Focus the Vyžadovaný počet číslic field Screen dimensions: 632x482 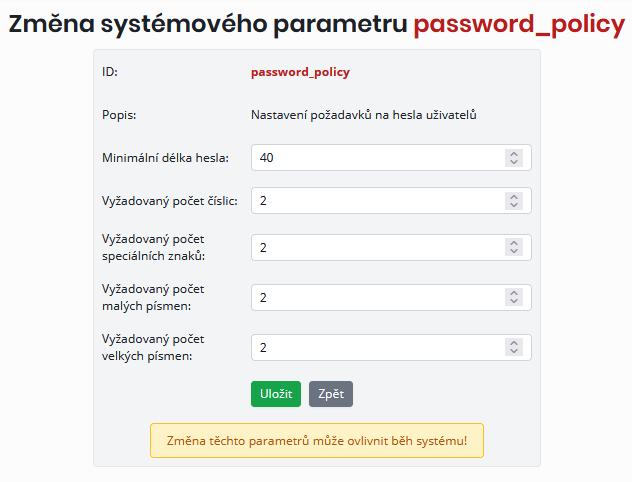tap(375, 201)
